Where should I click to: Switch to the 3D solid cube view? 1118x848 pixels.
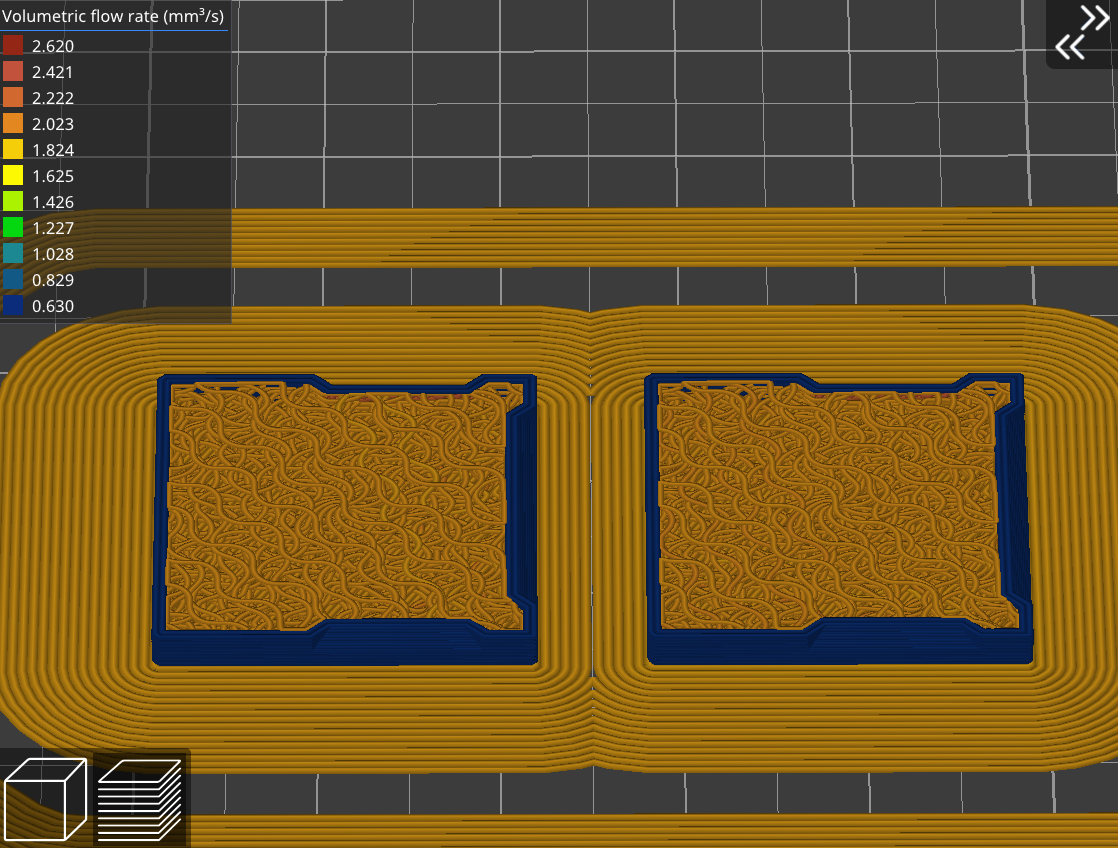pos(46,799)
